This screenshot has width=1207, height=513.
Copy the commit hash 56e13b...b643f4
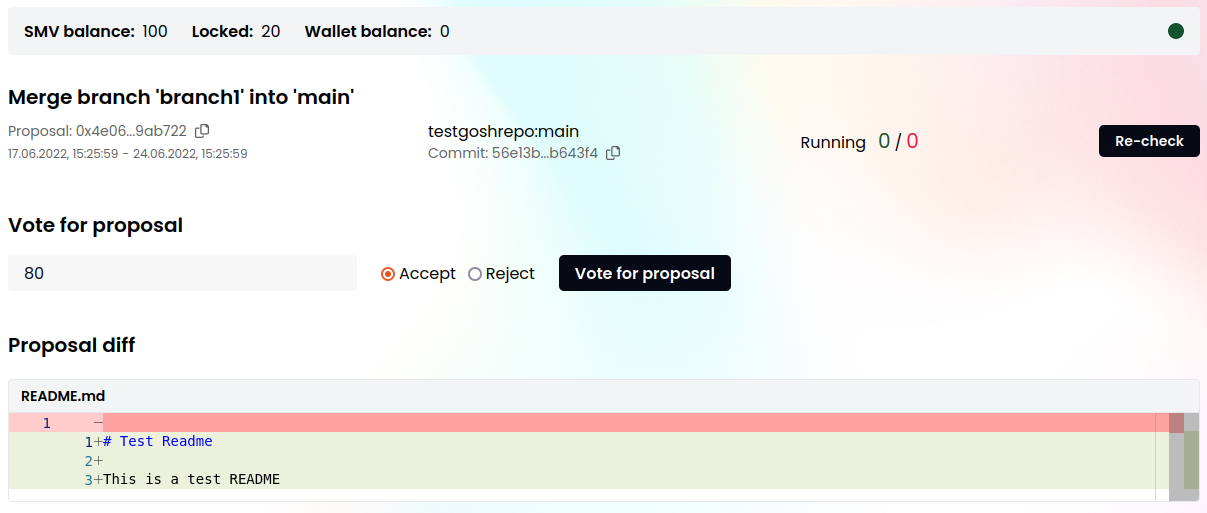[x=613, y=153]
